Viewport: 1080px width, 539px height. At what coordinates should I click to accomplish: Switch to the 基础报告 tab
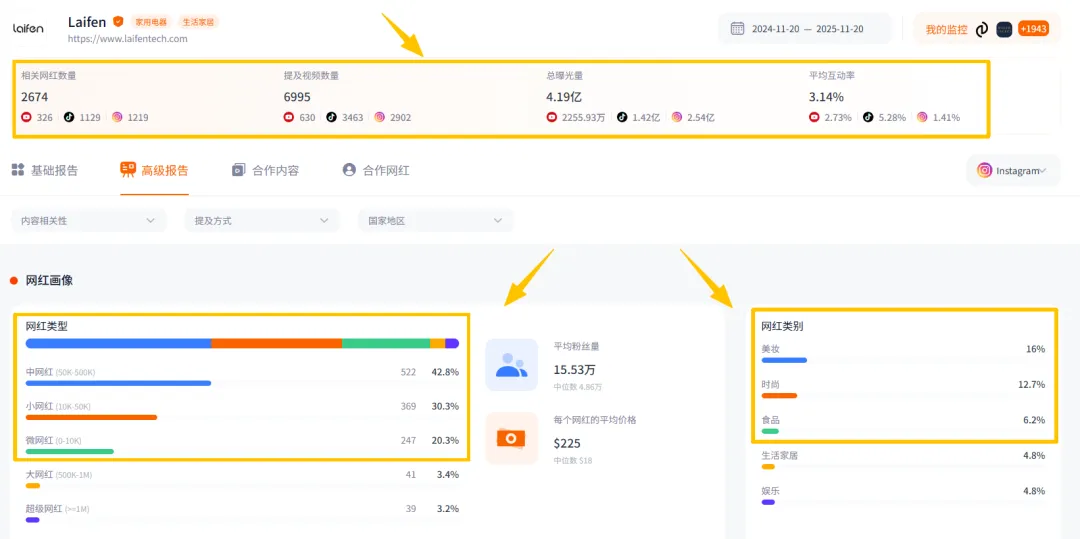point(45,170)
